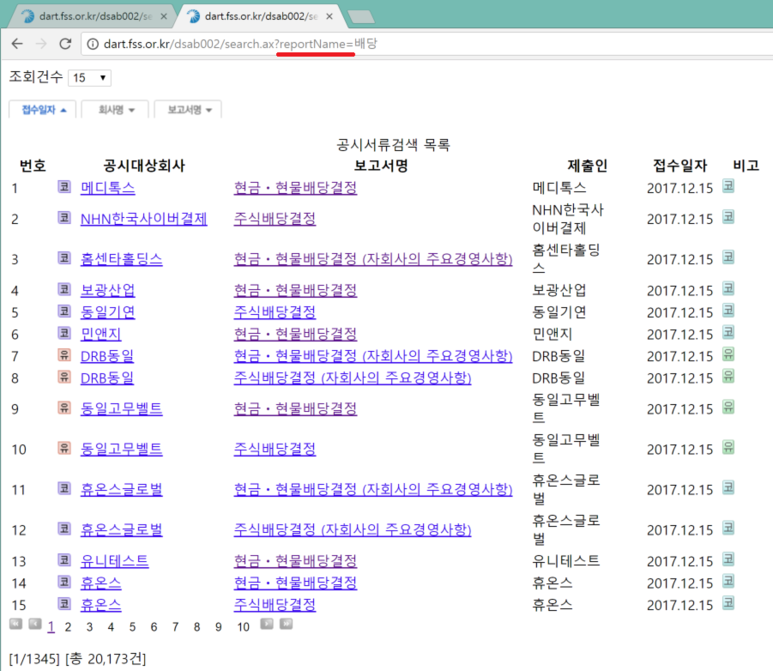
Task: Click the 코 market icon beside 메디톡스 link
Action: click(64, 186)
